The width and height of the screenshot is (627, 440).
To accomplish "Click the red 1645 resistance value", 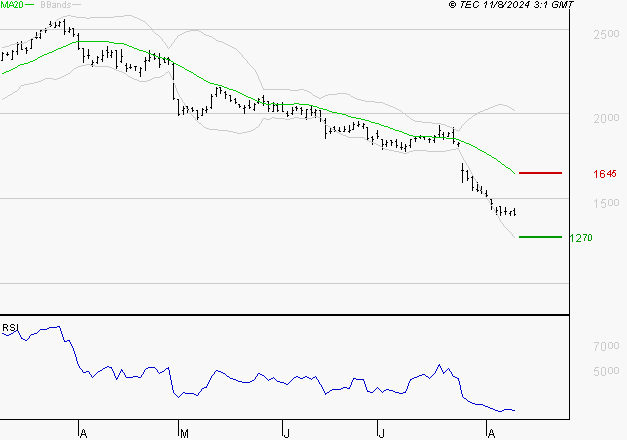I will (605, 174).
